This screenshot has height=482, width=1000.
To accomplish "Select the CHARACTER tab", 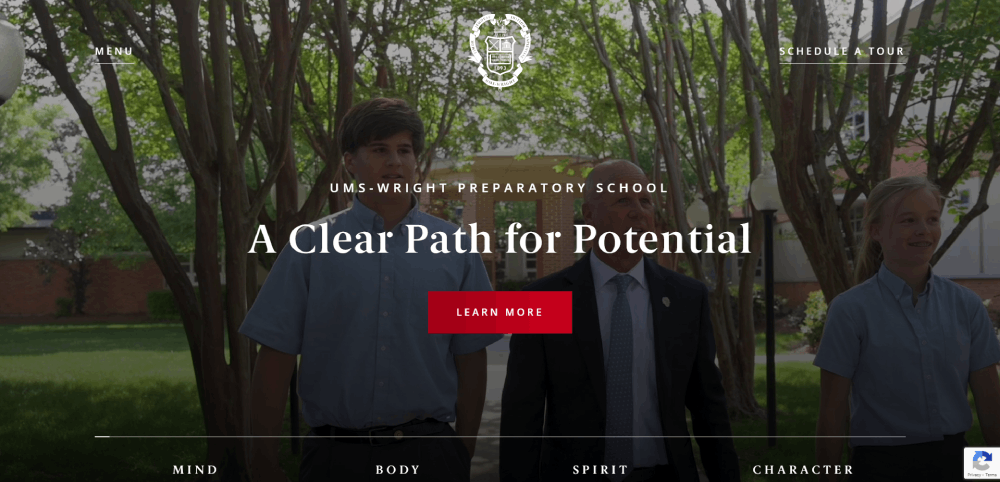I will click(803, 470).
